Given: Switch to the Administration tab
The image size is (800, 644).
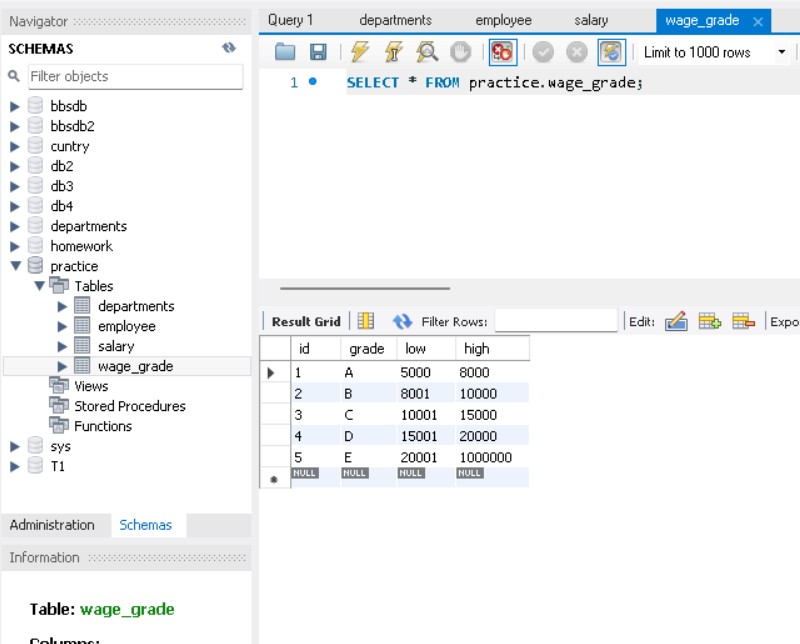Looking at the screenshot, I should pyautogui.click(x=52, y=525).
